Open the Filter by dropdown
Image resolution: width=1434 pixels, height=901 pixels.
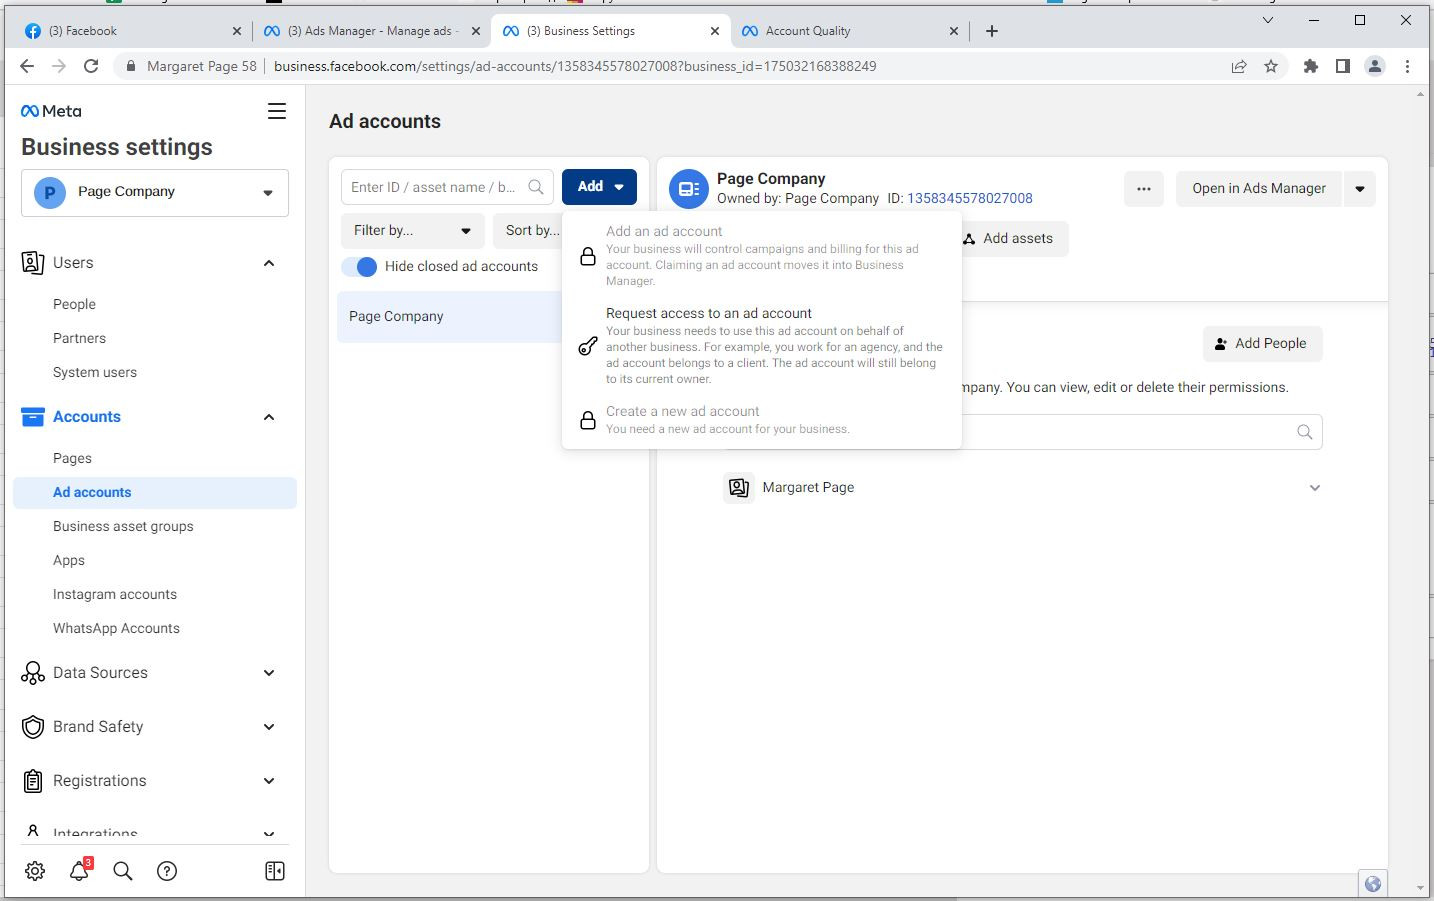pyautogui.click(x=413, y=231)
